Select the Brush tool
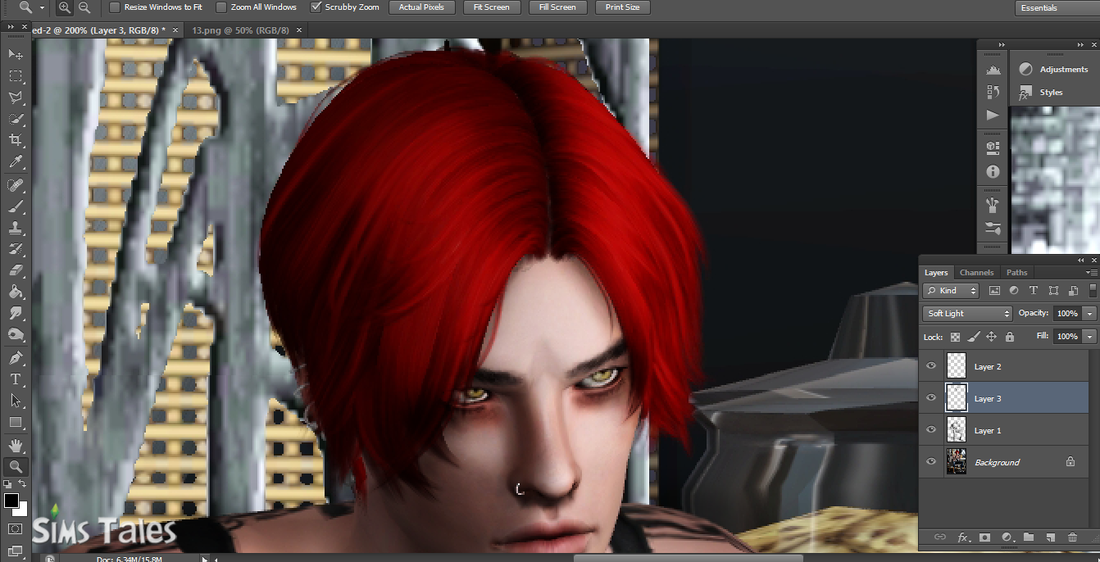1100x562 pixels. (x=15, y=207)
